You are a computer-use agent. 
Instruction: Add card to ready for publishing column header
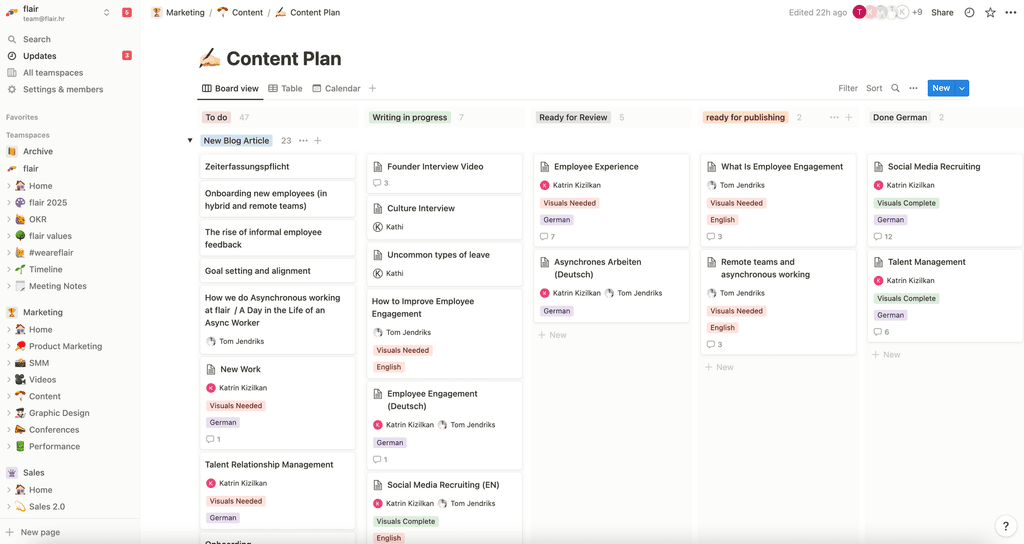tap(848, 118)
